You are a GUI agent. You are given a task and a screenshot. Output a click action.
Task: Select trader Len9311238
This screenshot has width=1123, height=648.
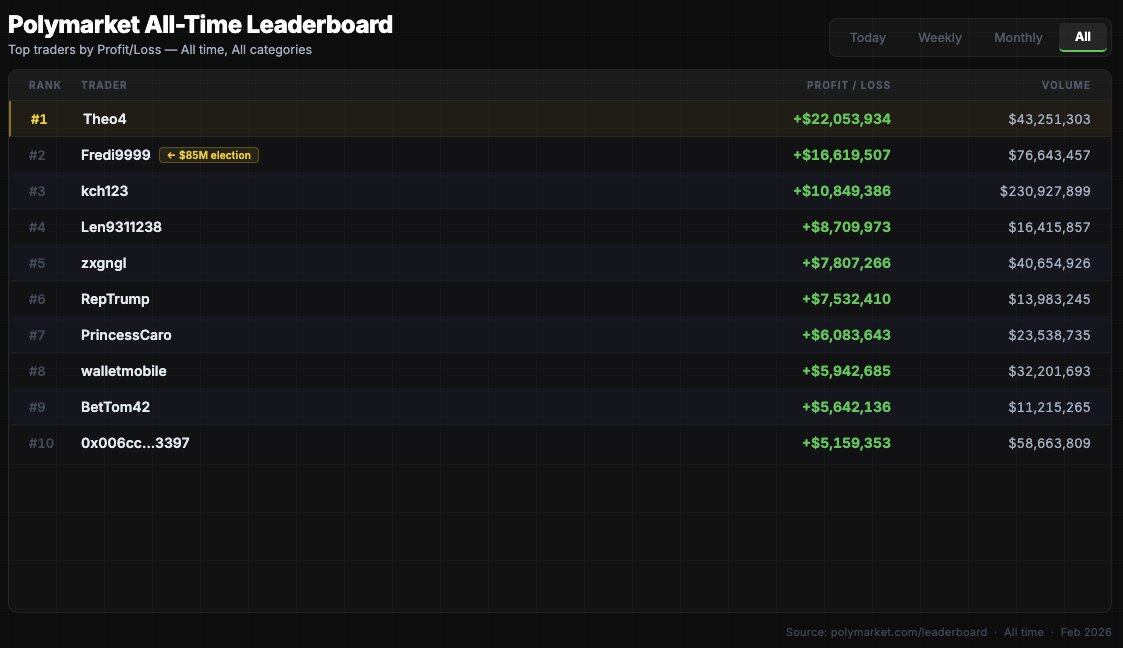click(121, 227)
